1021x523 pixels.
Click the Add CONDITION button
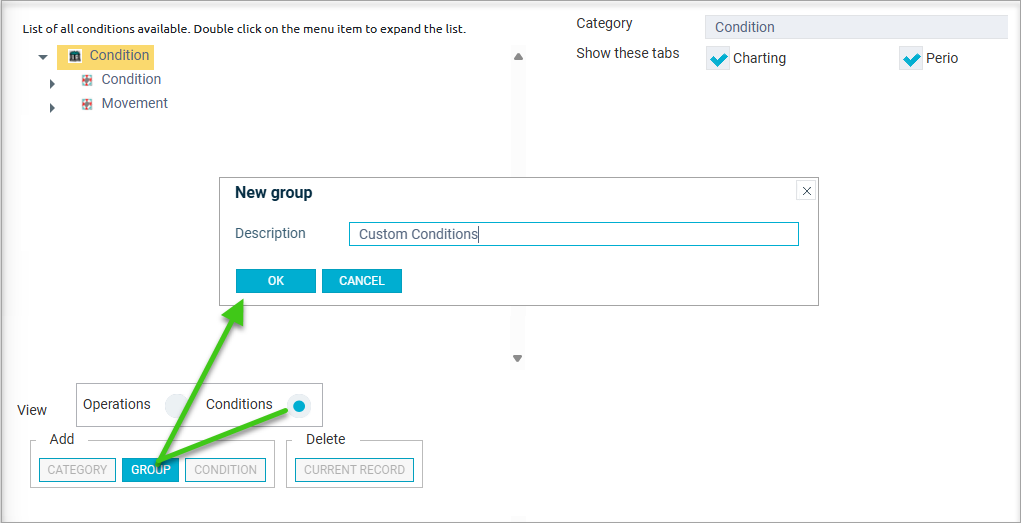pos(225,470)
